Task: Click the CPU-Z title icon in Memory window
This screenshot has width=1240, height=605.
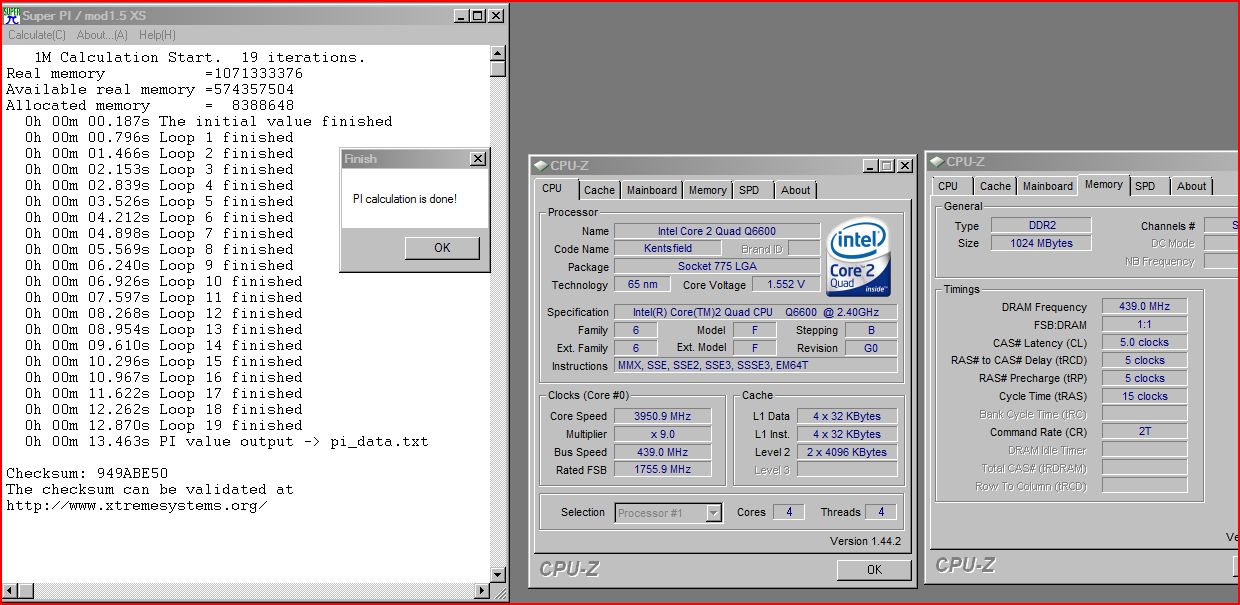Action: tap(936, 161)
